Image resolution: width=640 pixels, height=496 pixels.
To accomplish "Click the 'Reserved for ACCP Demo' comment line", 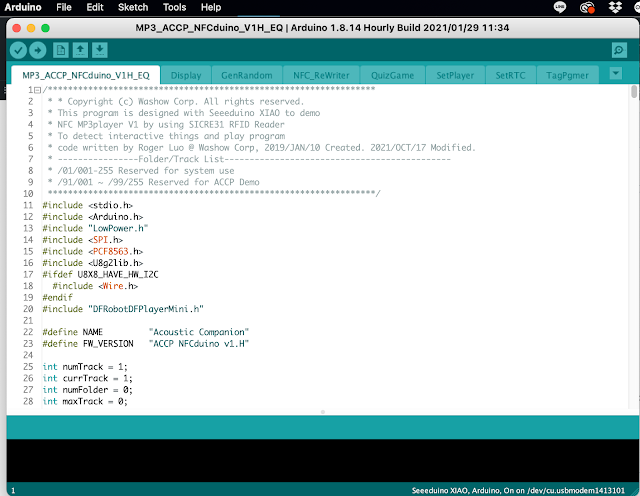I will click(x=153, y=182).
